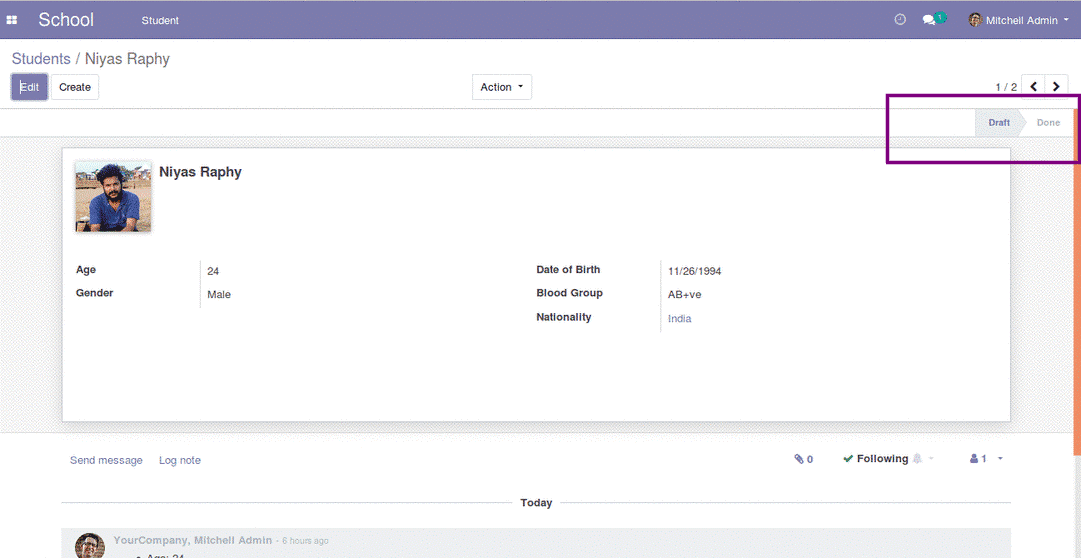Select the Done status stage
The width and height of the screenshot is (1081, 558).
1049,123
